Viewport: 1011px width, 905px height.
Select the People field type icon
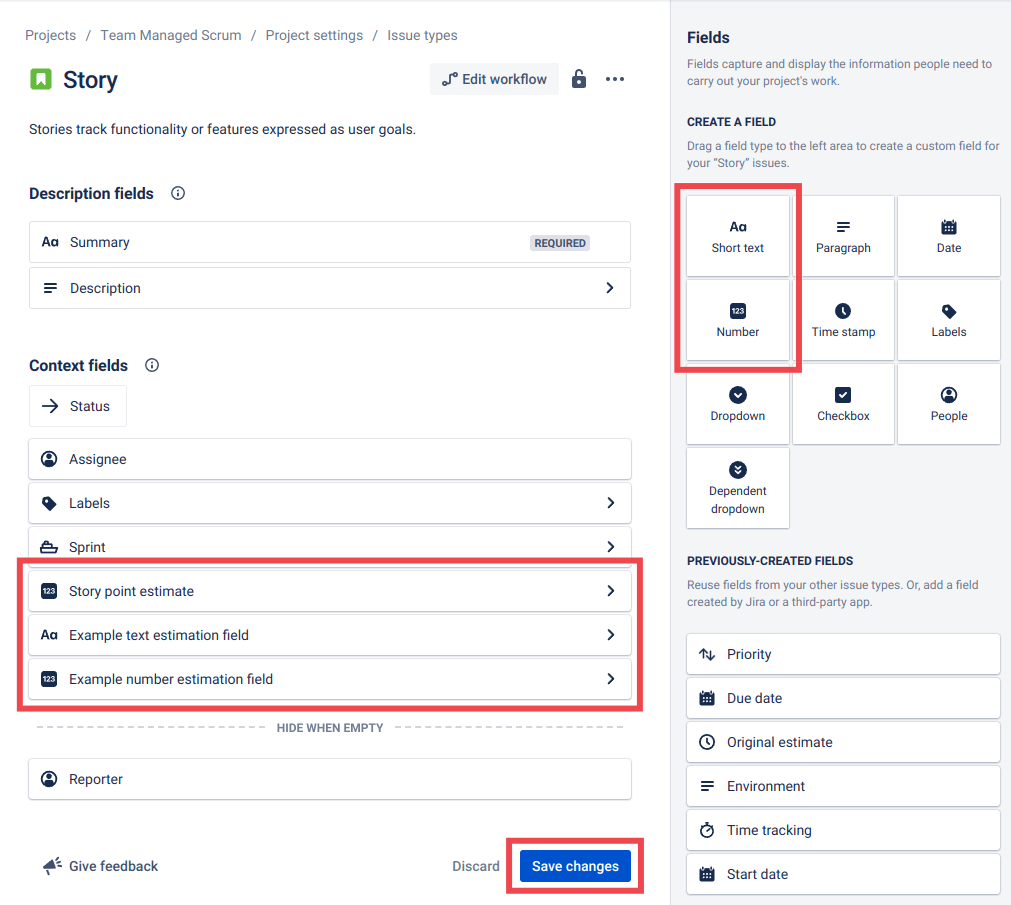coord(947,403)
